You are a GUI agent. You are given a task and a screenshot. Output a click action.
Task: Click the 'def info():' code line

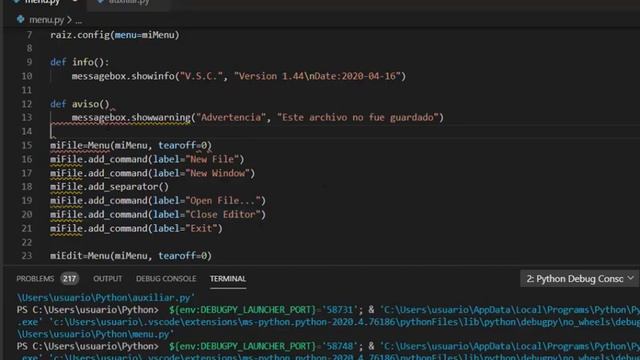coord(80,62)
